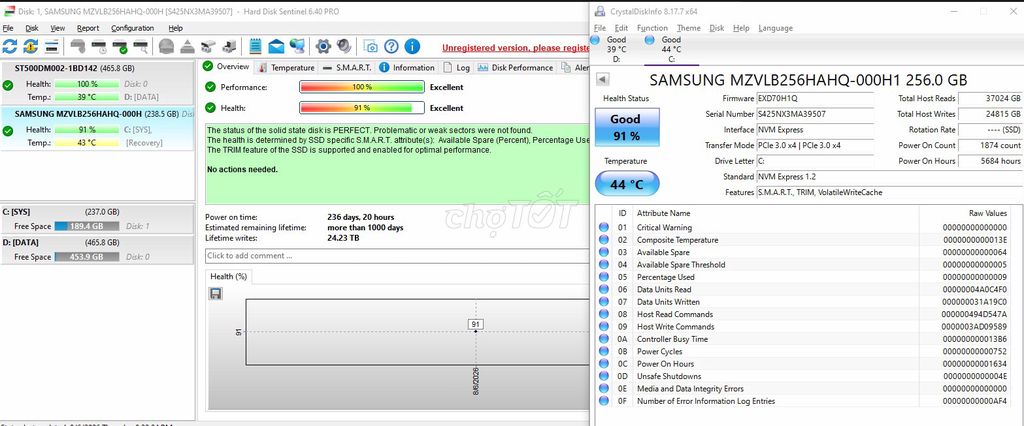Click the 91 data point on the health graph
Viewport: 1024px width, 426px height.
click(x=475, y=330)
